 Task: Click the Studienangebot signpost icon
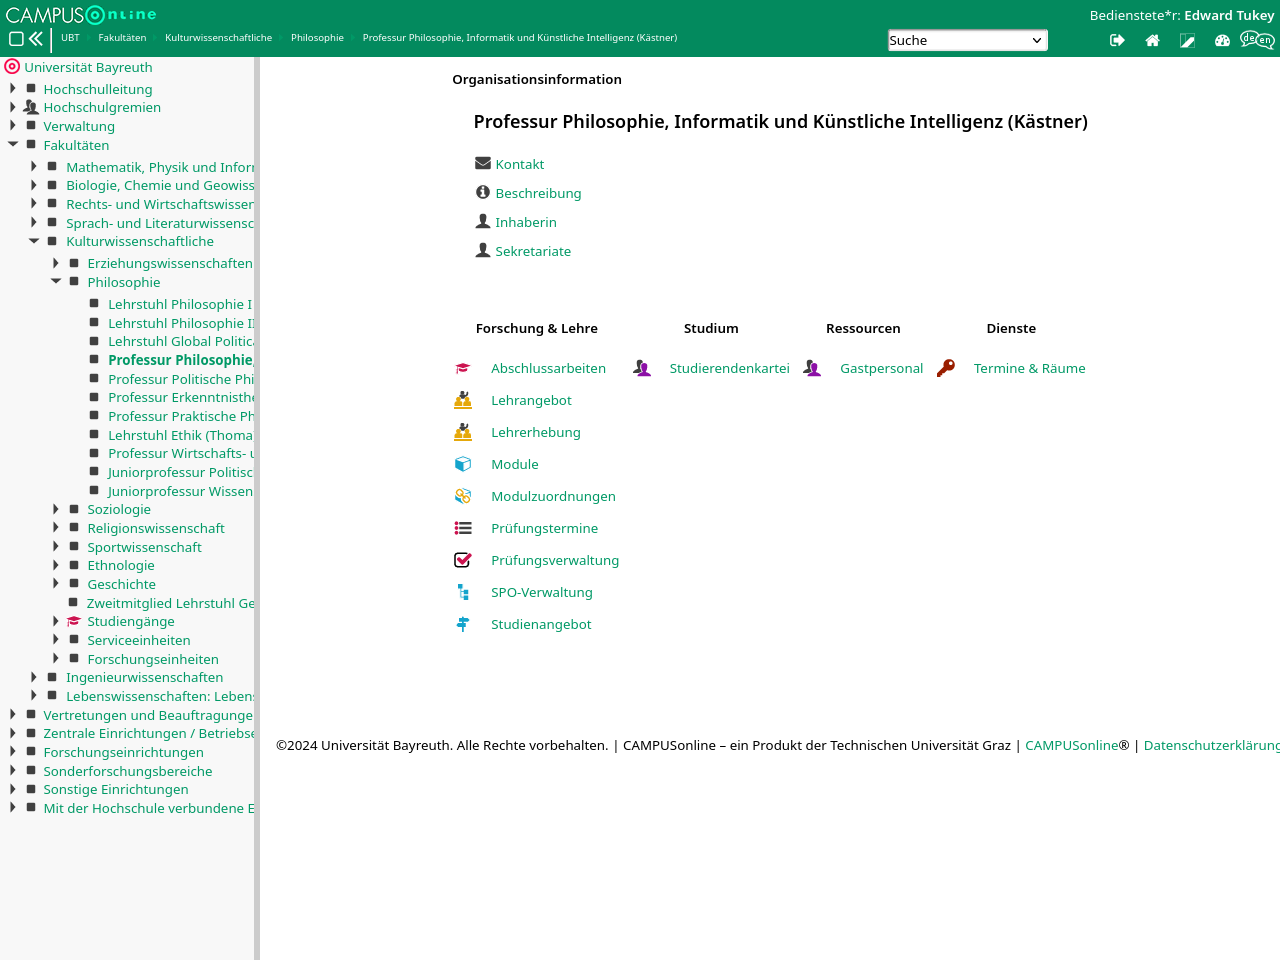[x=463, y=624]
